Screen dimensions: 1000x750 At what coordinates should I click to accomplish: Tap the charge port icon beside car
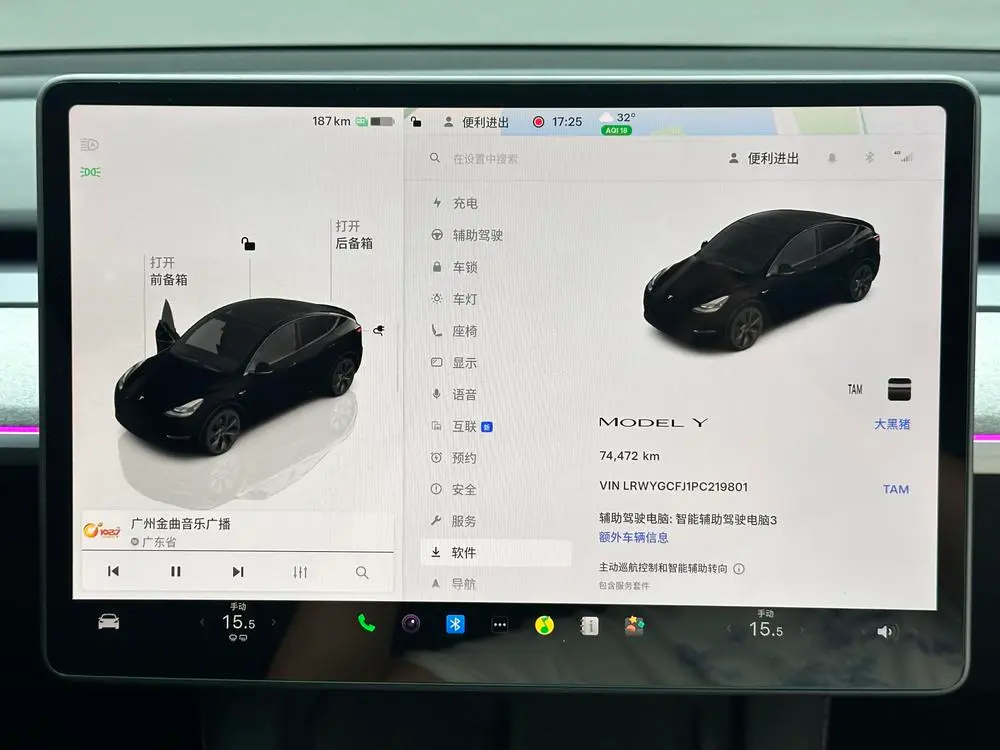pyautogui.click(x=379, y=330)
